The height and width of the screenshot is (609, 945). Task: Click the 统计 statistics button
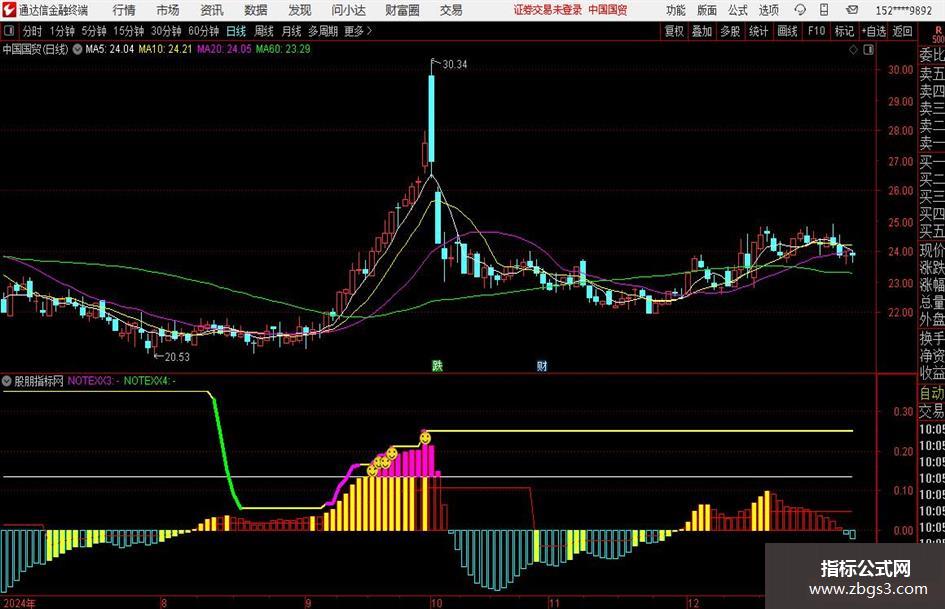759,31
